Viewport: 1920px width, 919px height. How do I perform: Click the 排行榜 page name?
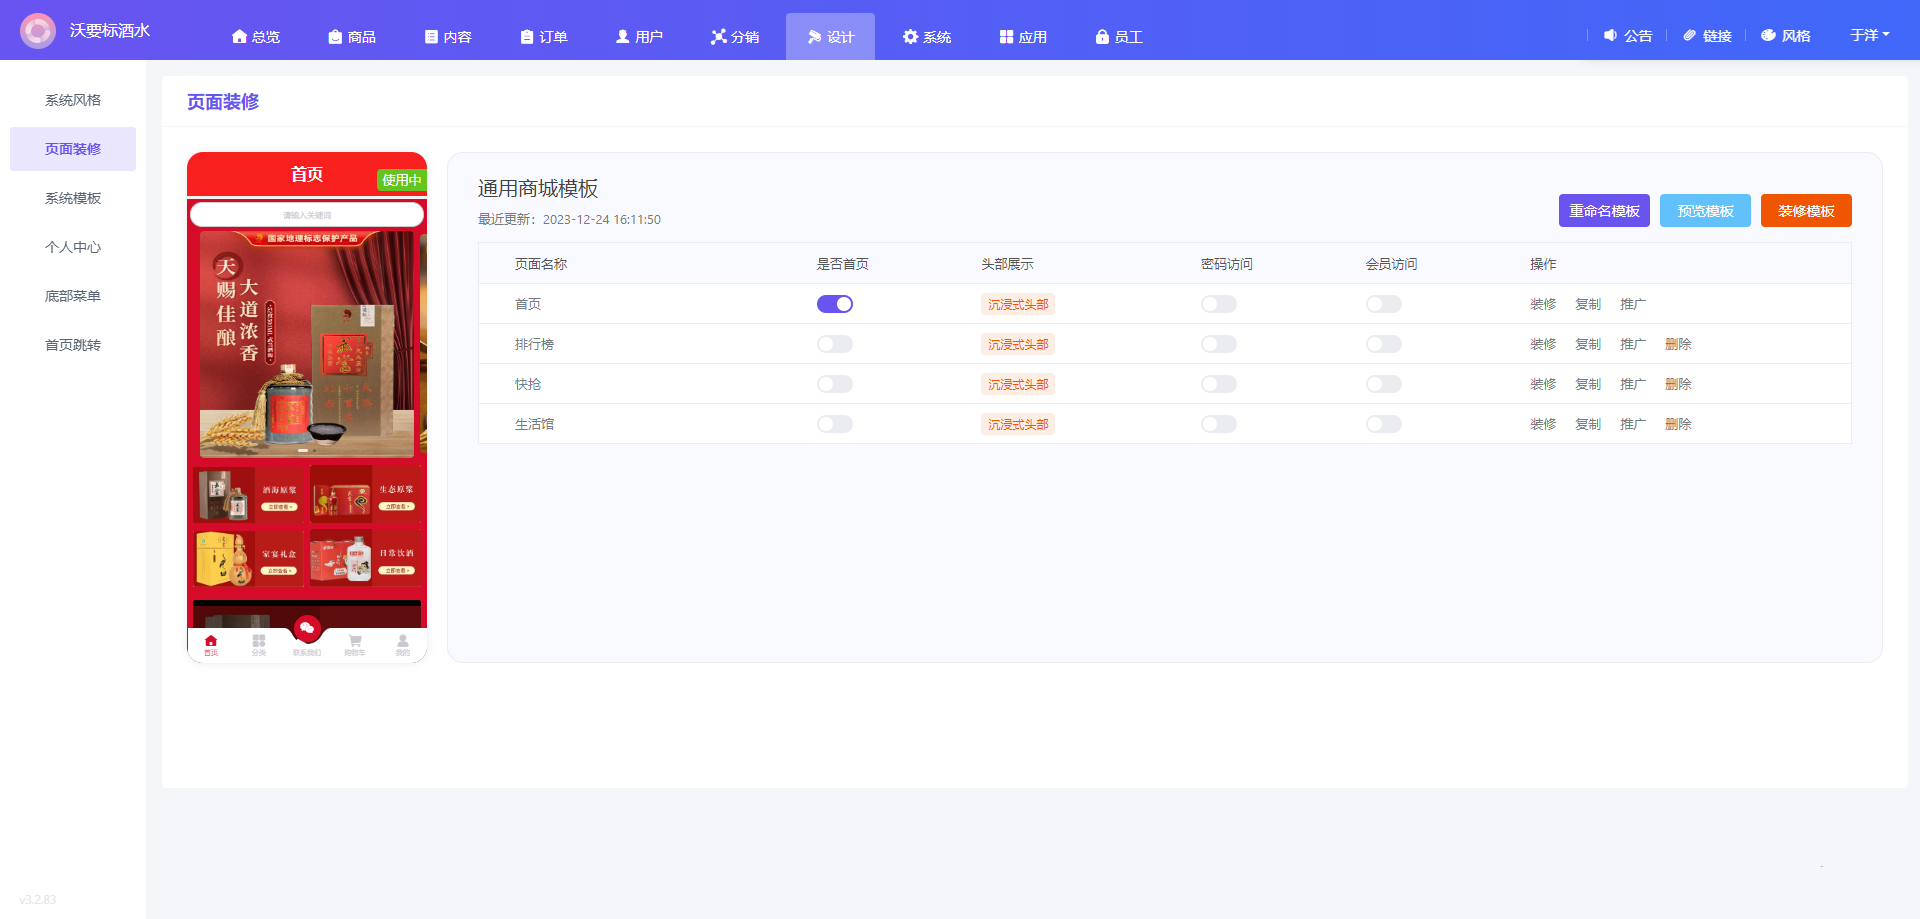(x=534, y=344)
